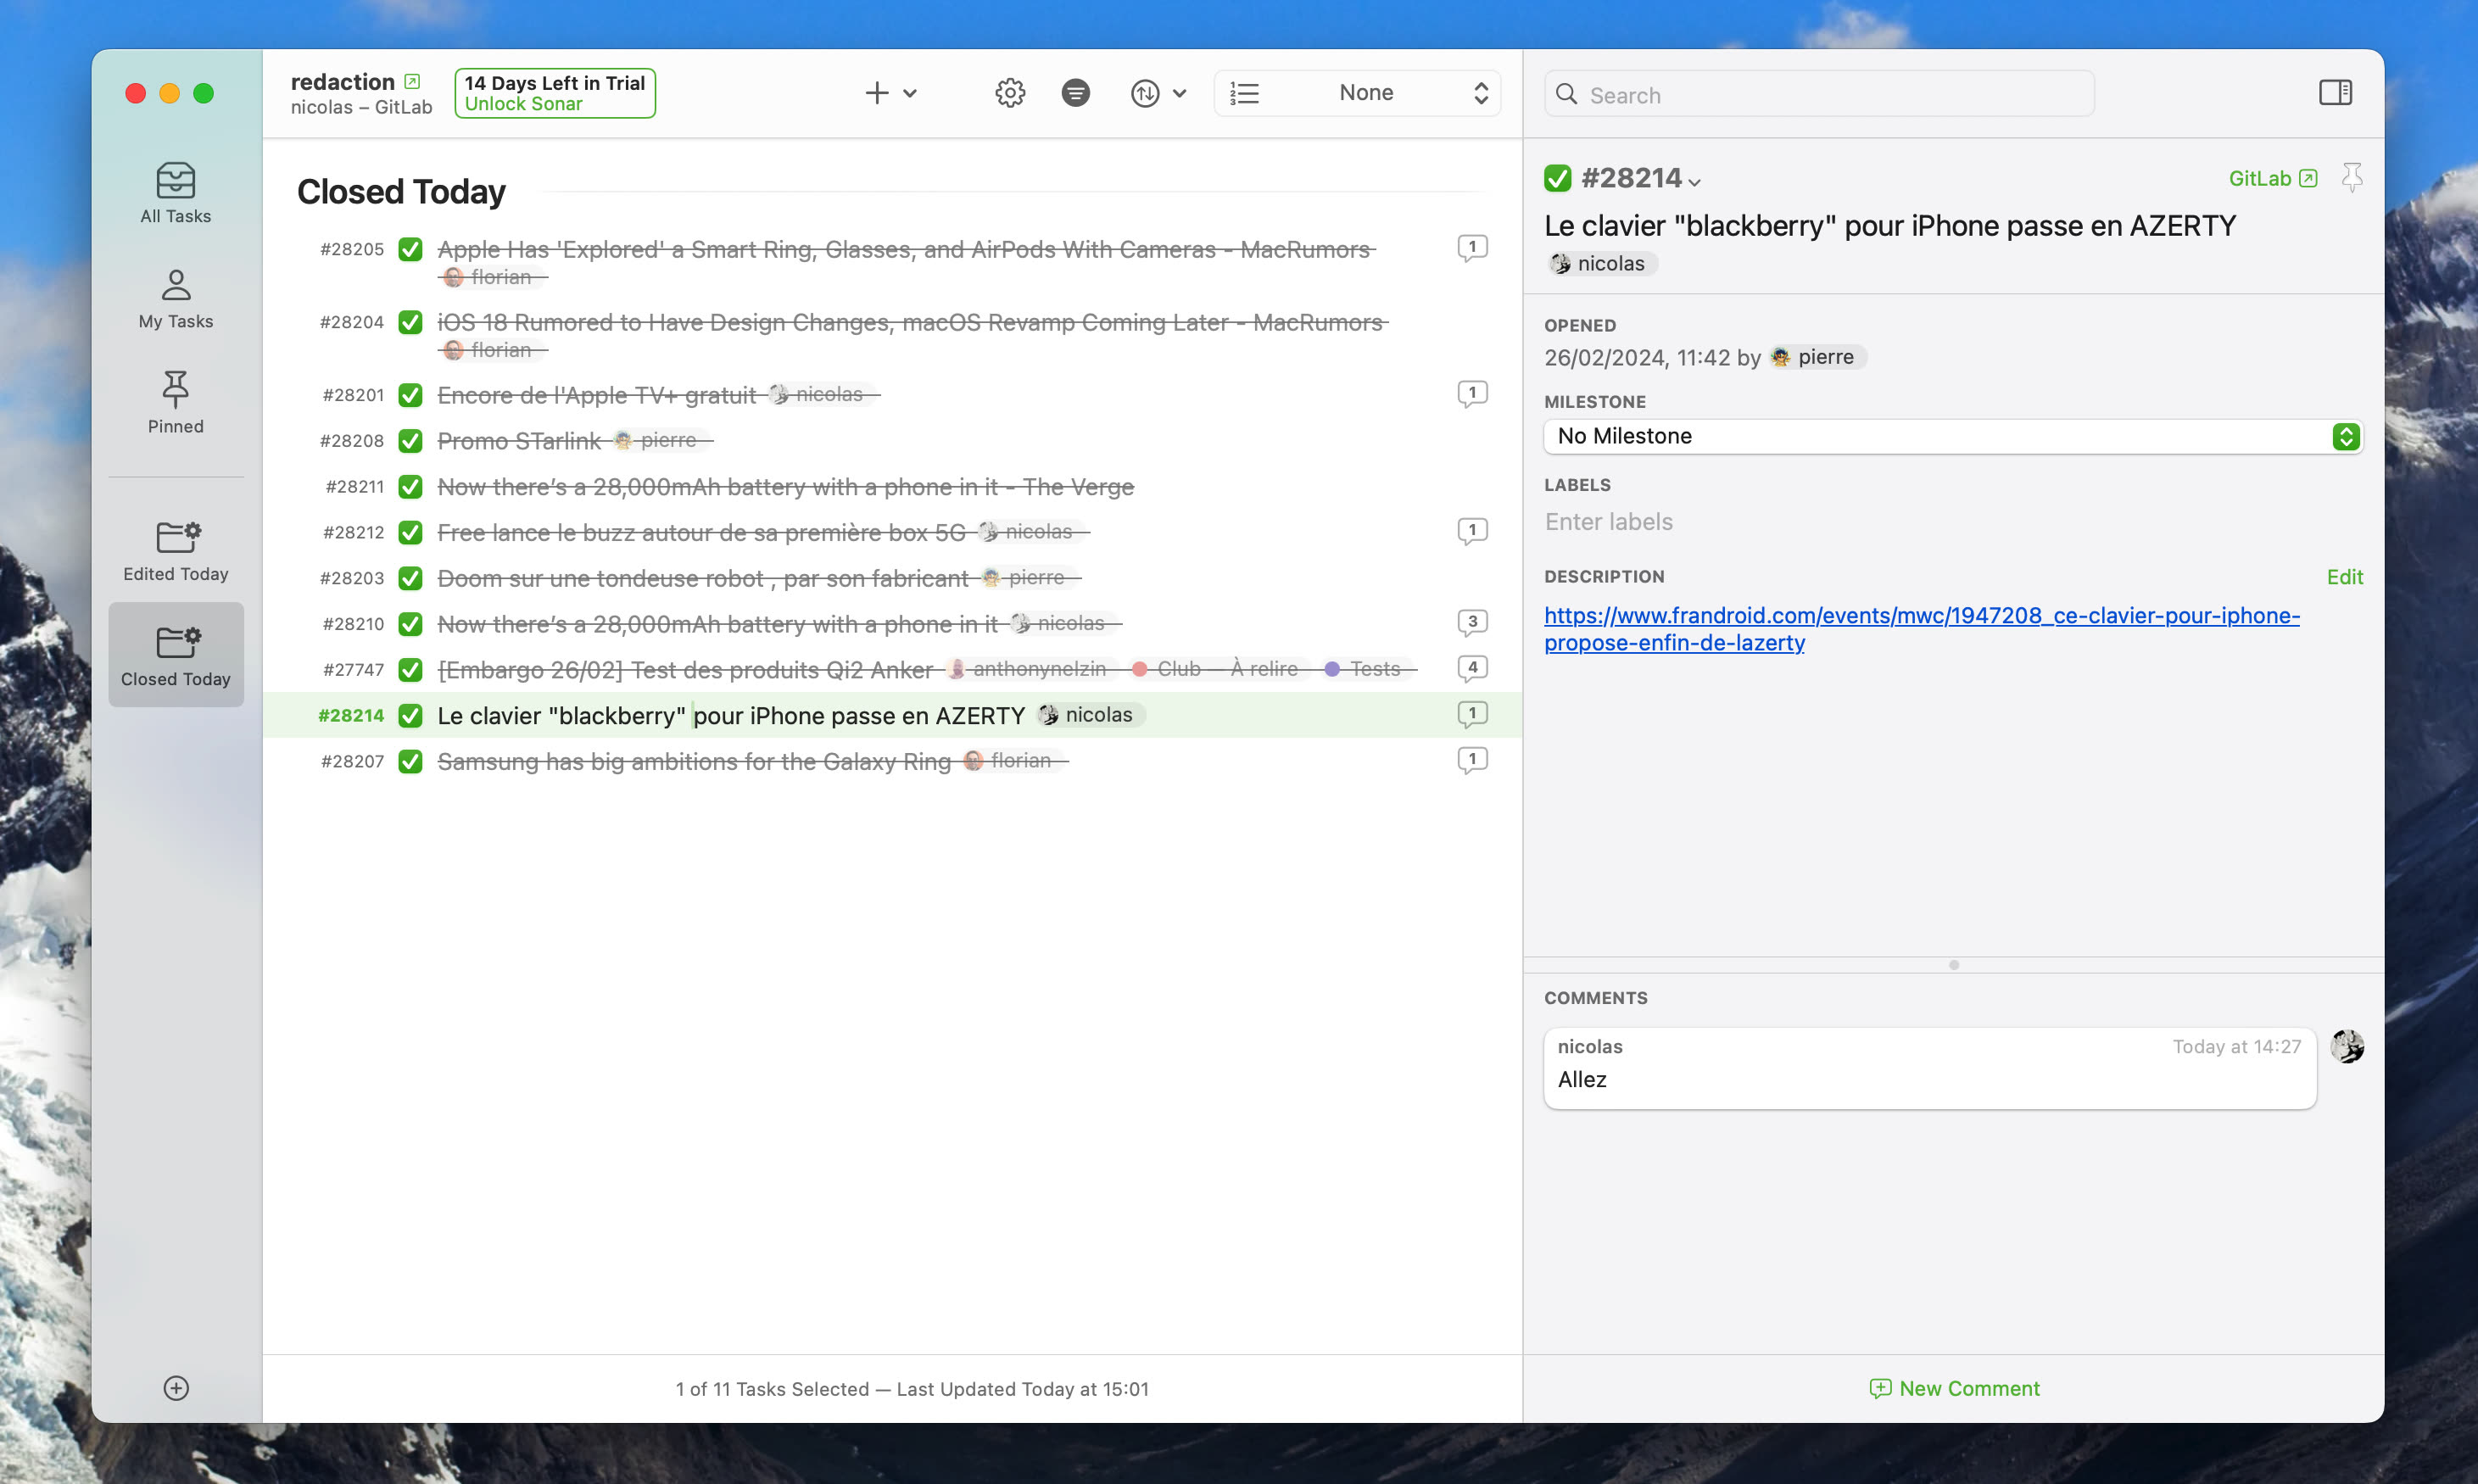Uncheck task #28204 checkbox
This screenshot has height=1484, width=2478.
click(410, 322)
